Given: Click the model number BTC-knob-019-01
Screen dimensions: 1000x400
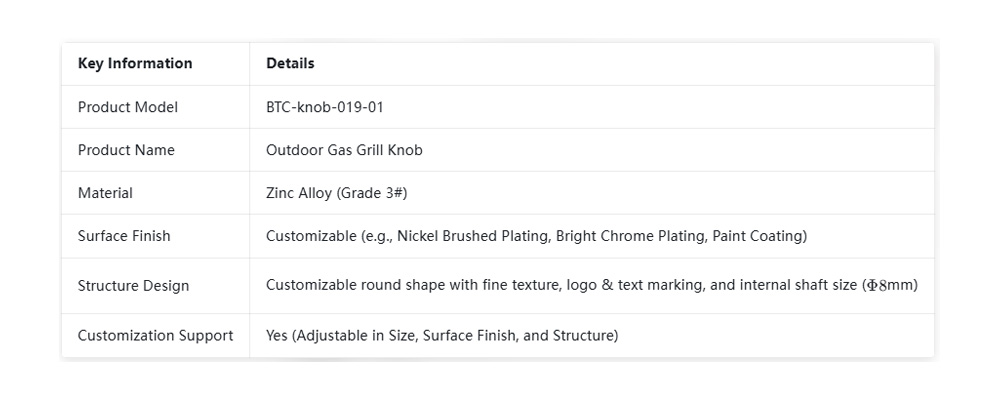Looking at the screenshot, I should pos(324,107).
